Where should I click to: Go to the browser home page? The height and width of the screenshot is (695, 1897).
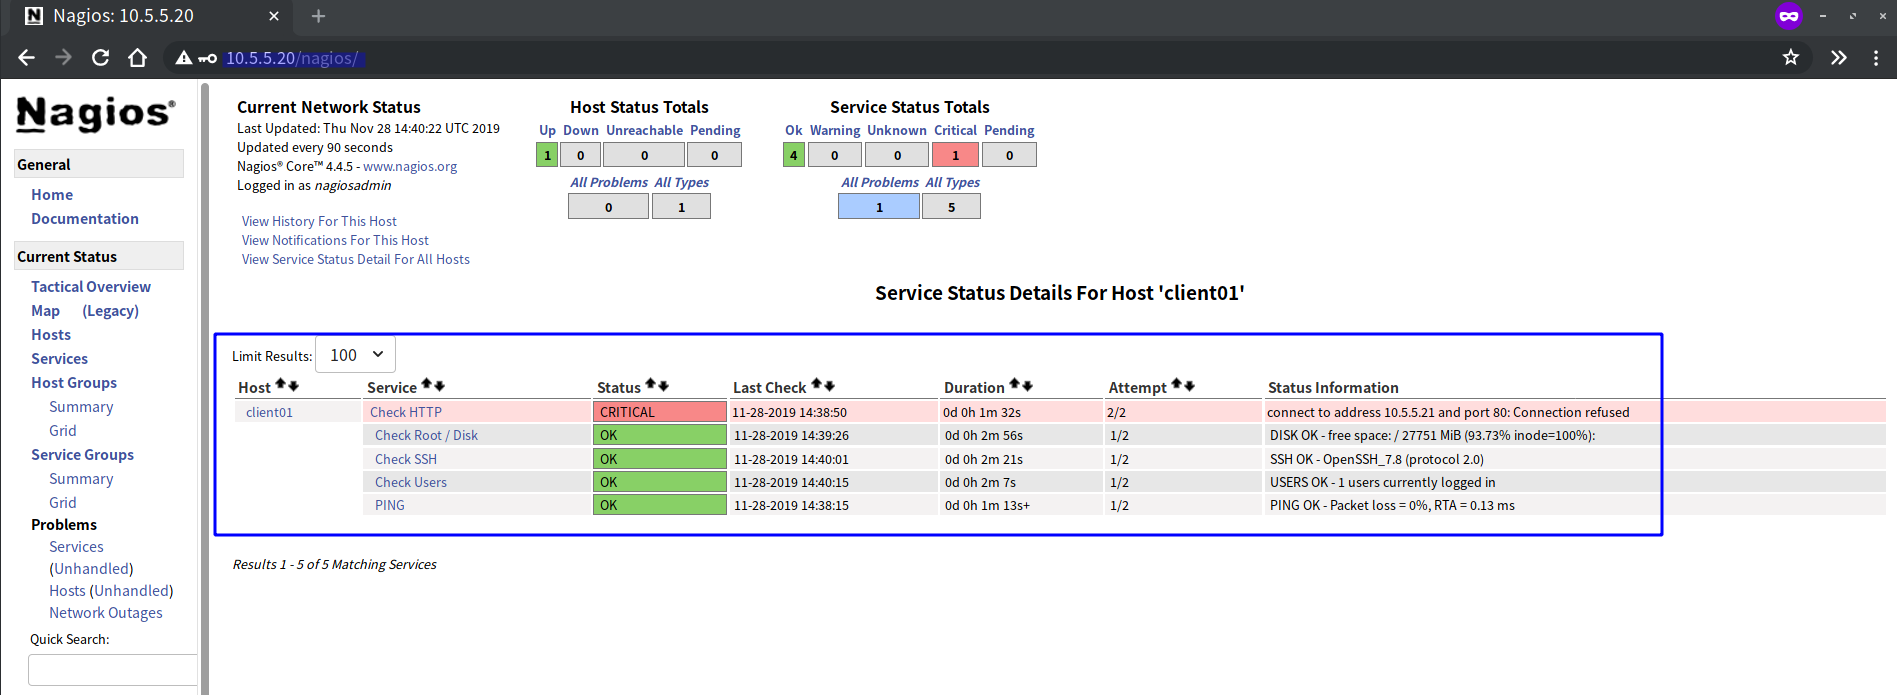[x=138, y=58]
